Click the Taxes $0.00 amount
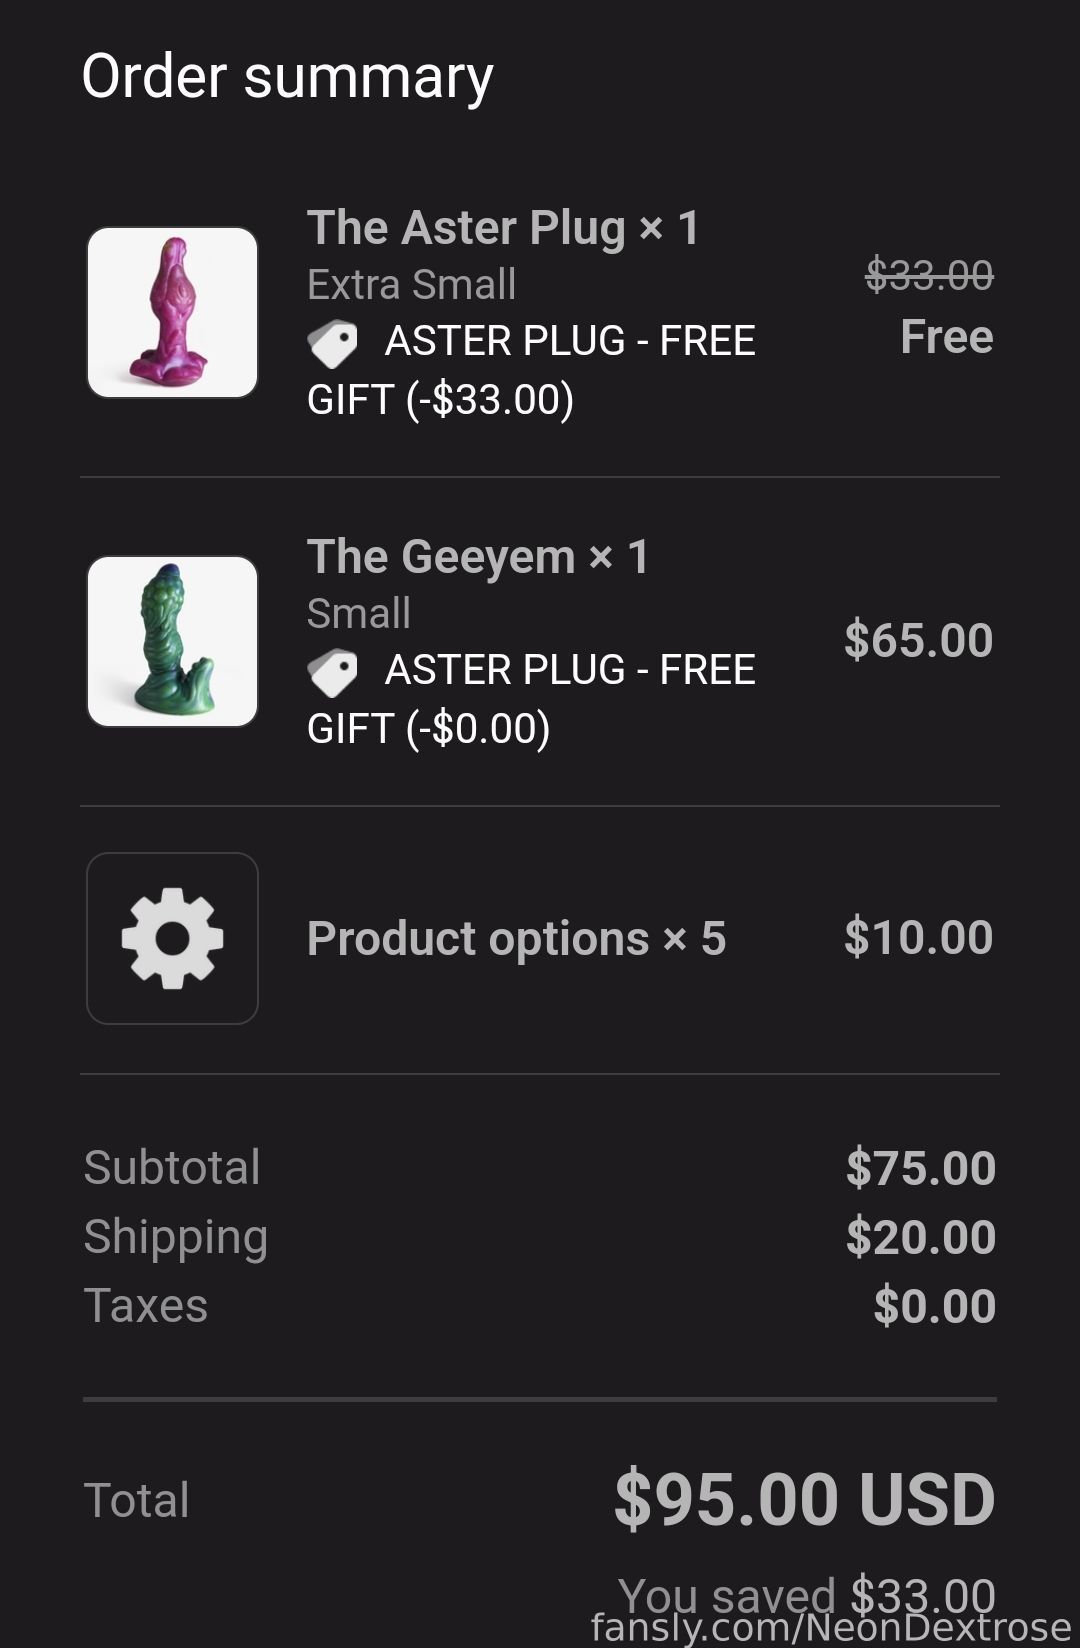1080x1648 pixels. tap(935, 1306)
